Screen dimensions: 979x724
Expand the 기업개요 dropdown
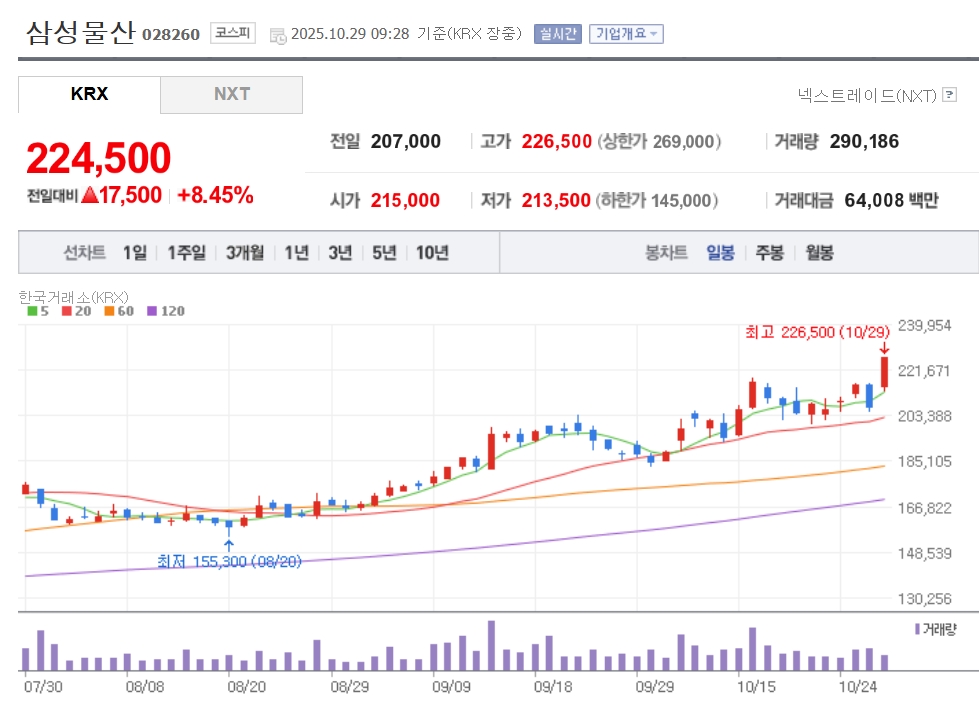click(626, 34)
